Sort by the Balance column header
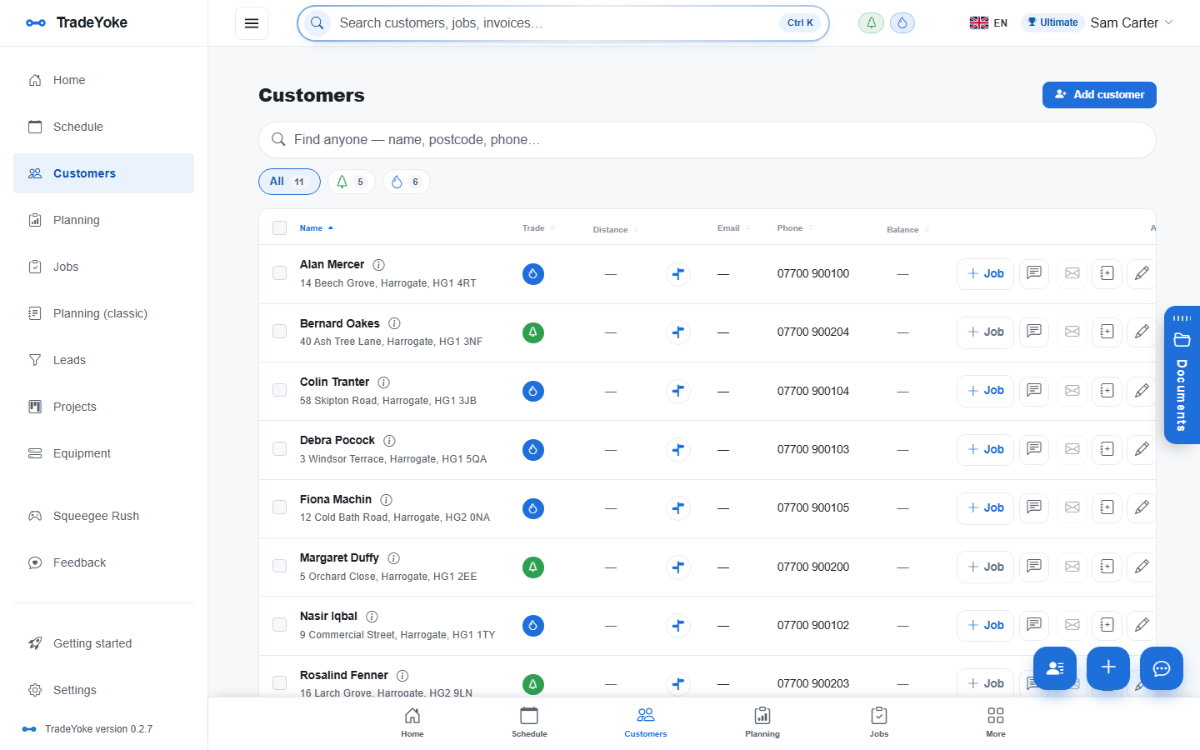The width and height of the screenshot is (1200, 750). click(908, 229)
